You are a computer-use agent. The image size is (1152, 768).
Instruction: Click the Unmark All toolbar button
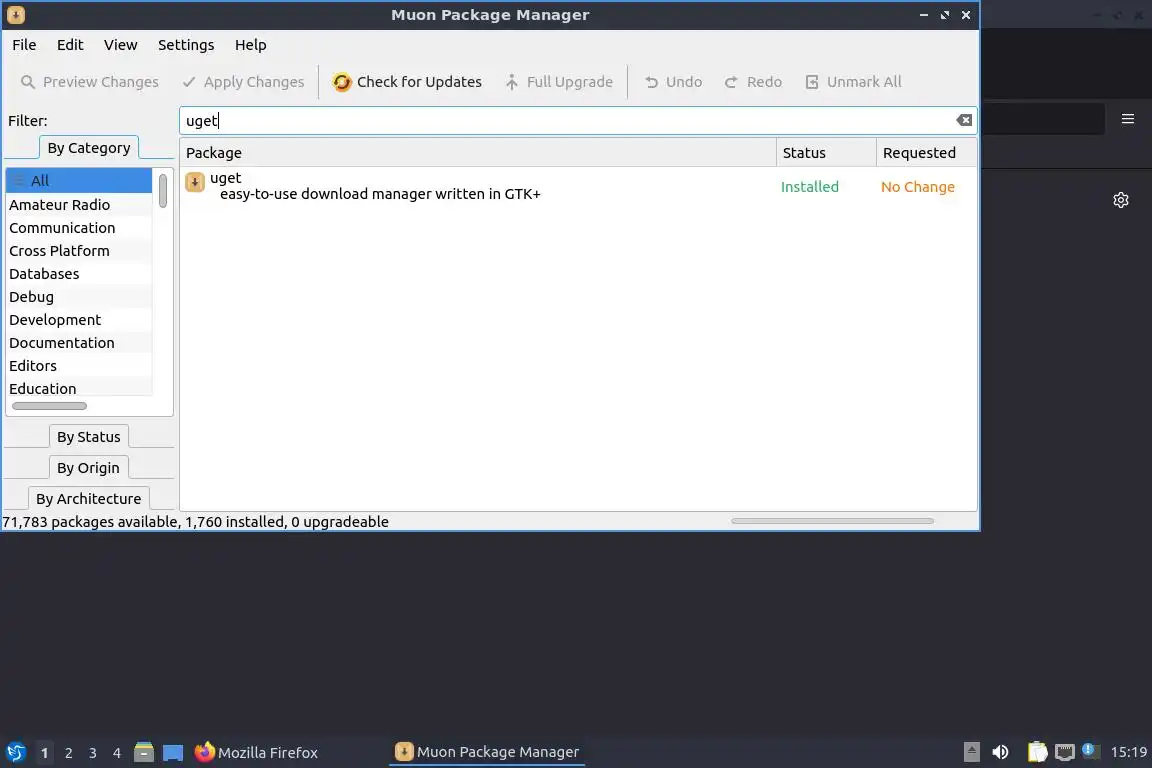coord(854,82)
